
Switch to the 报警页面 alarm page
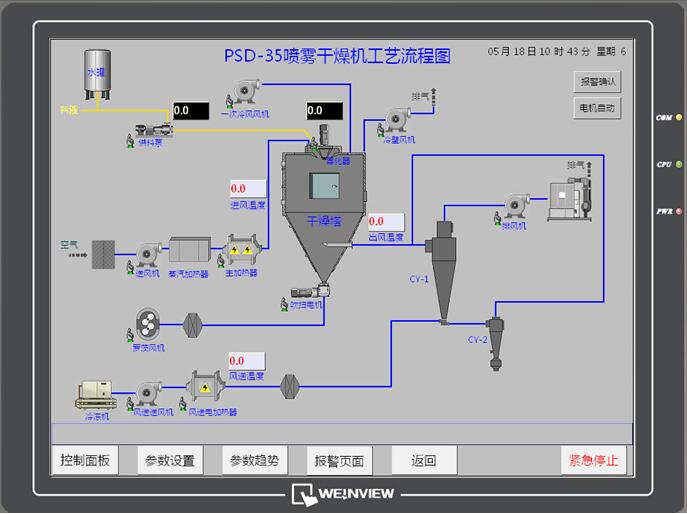pos(339,461)
